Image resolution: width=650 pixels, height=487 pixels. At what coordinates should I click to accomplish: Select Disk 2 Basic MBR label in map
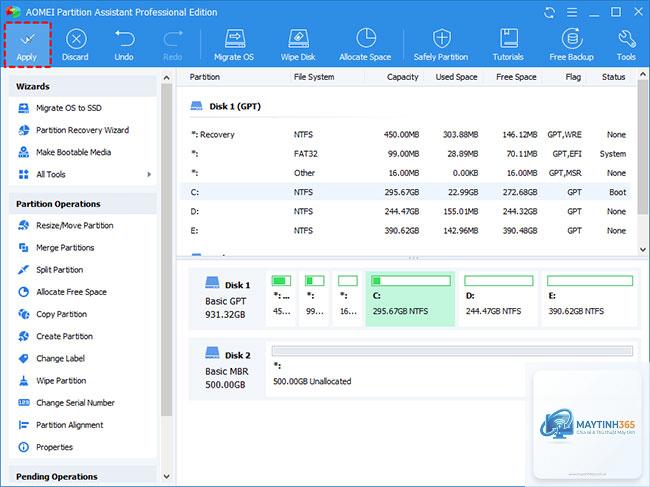(x=227, y=369)
